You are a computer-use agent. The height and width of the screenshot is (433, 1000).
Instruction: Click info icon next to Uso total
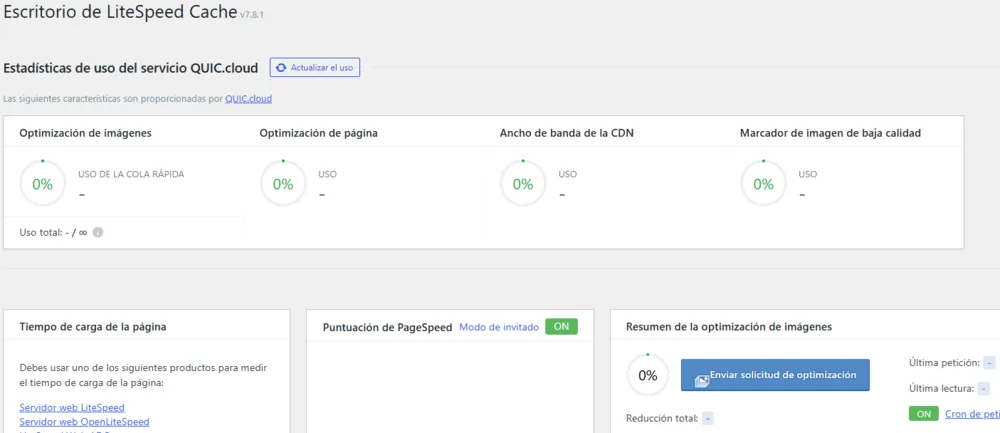tap(98, 233)
